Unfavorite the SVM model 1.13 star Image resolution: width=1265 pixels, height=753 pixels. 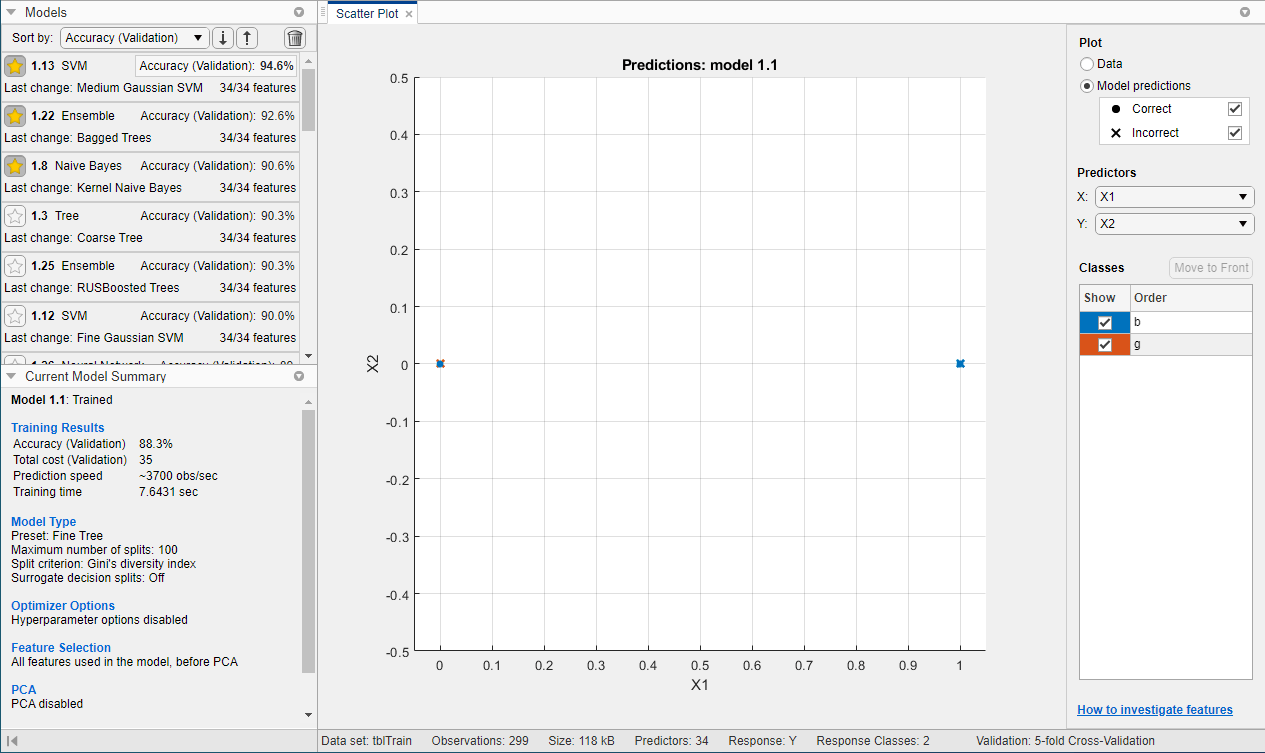[x=16, y=65]
